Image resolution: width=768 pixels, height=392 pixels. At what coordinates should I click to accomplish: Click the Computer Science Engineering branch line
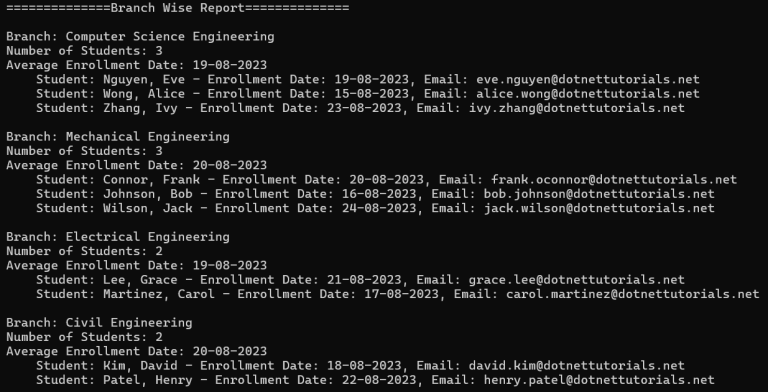[140, 37]
